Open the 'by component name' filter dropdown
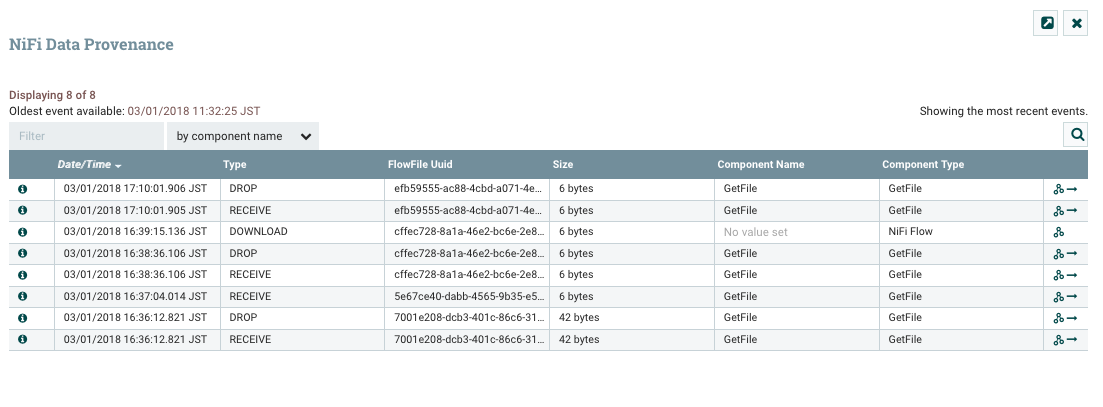The image size is (1103, 407). tap(243, 136)
